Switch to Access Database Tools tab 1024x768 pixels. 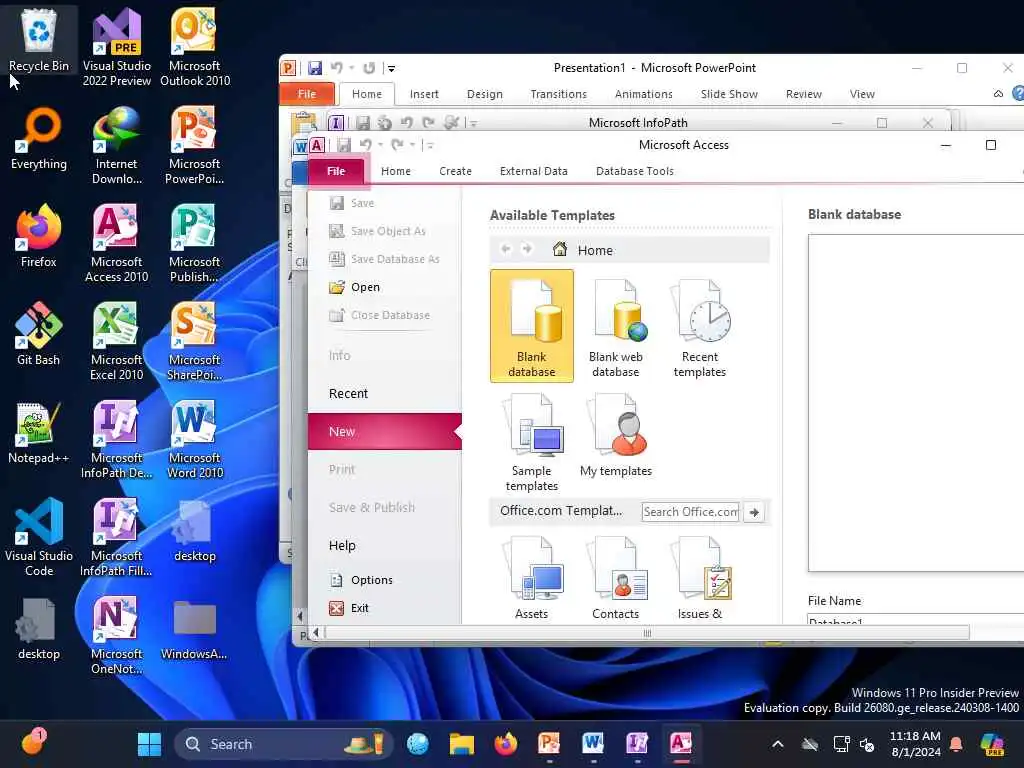click(635, 171)
